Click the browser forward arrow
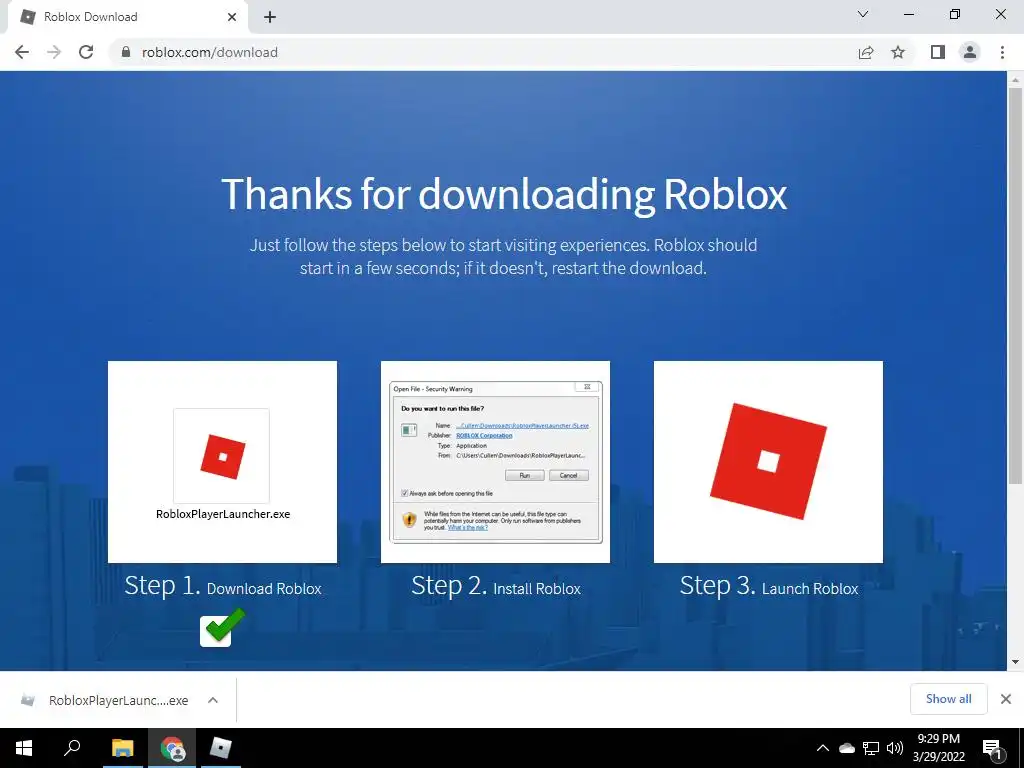 (54, 52)
